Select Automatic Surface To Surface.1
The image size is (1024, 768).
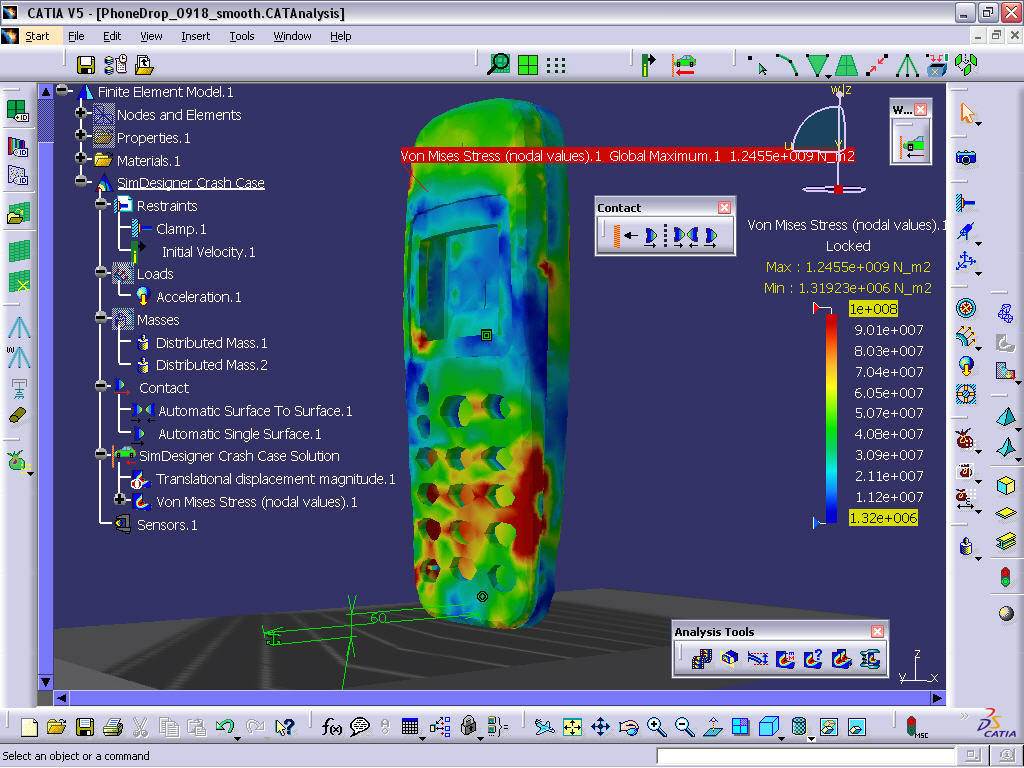[x=255, y=411]
